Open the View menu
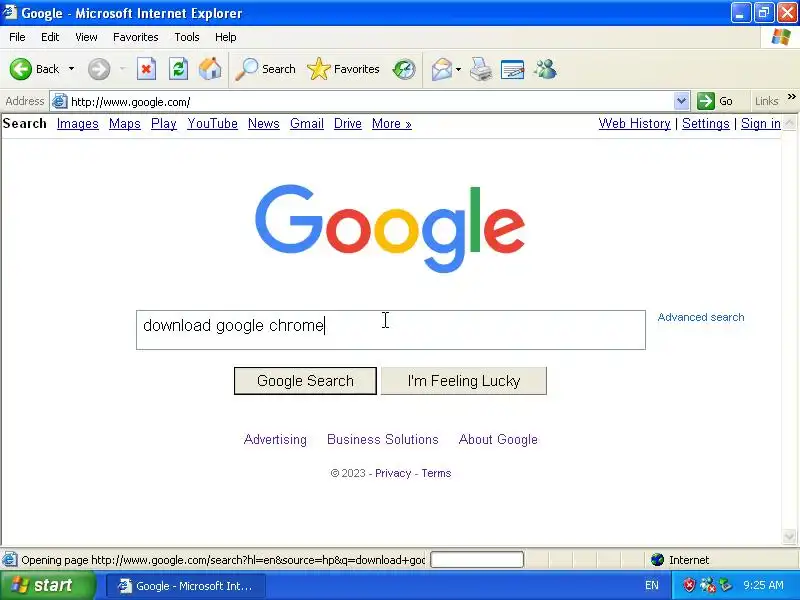This screenshot has width=800, height=600. pos(86,37)
